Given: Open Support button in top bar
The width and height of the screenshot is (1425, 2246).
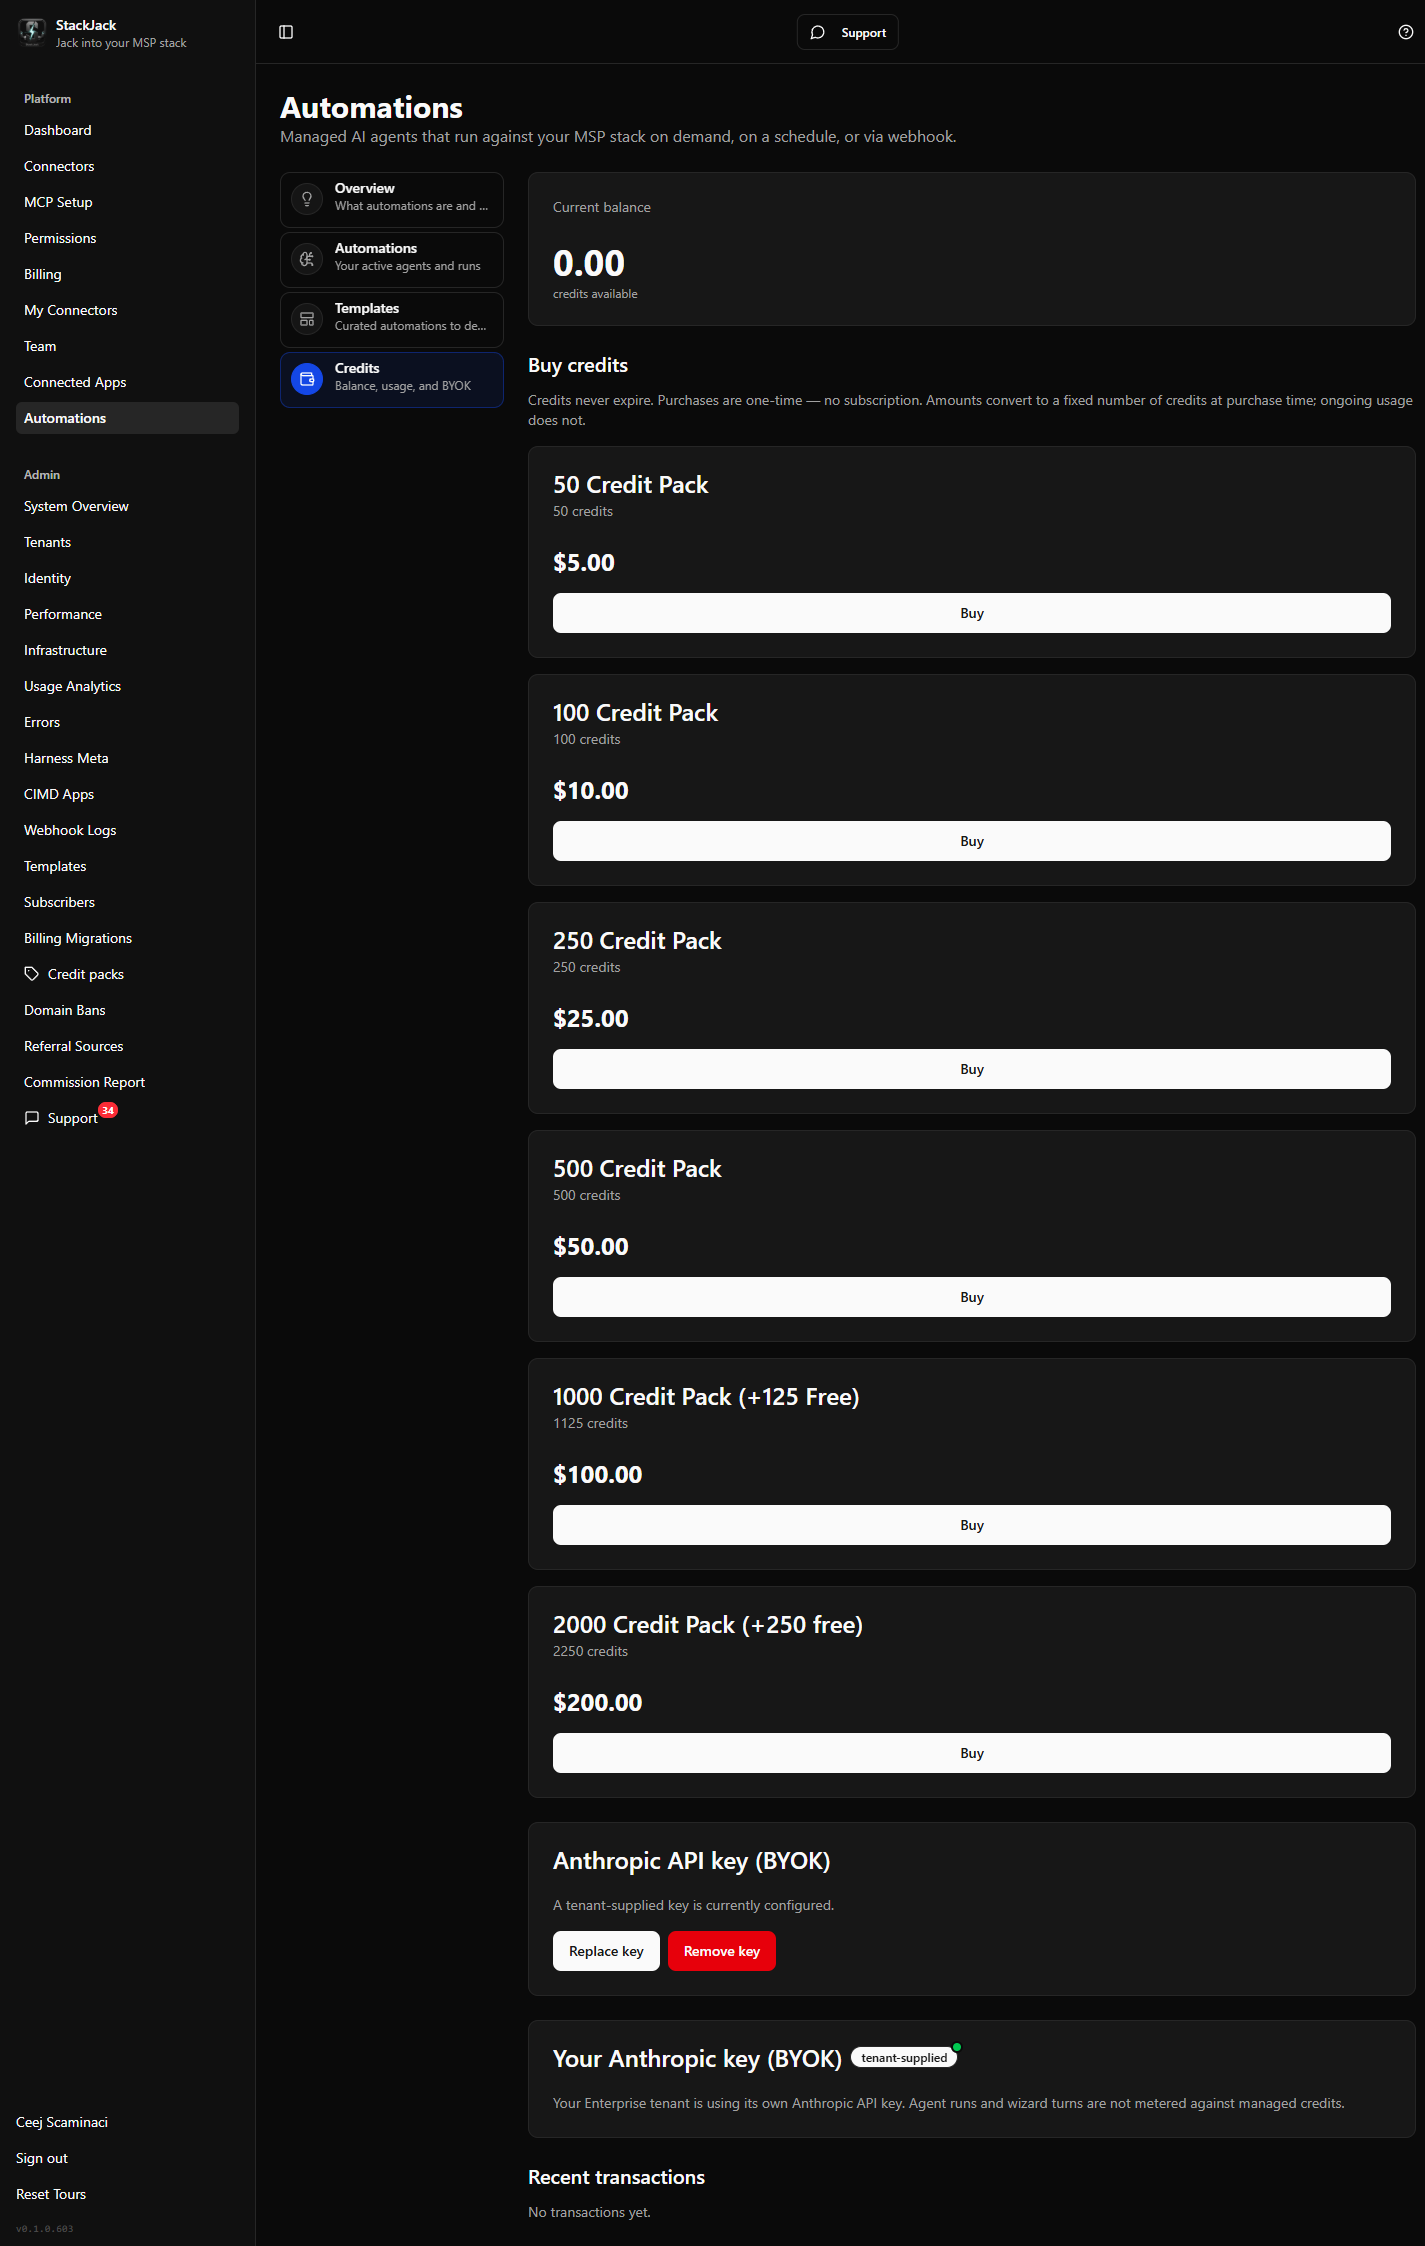Looking at the screenshot, I should coord(847,32).
